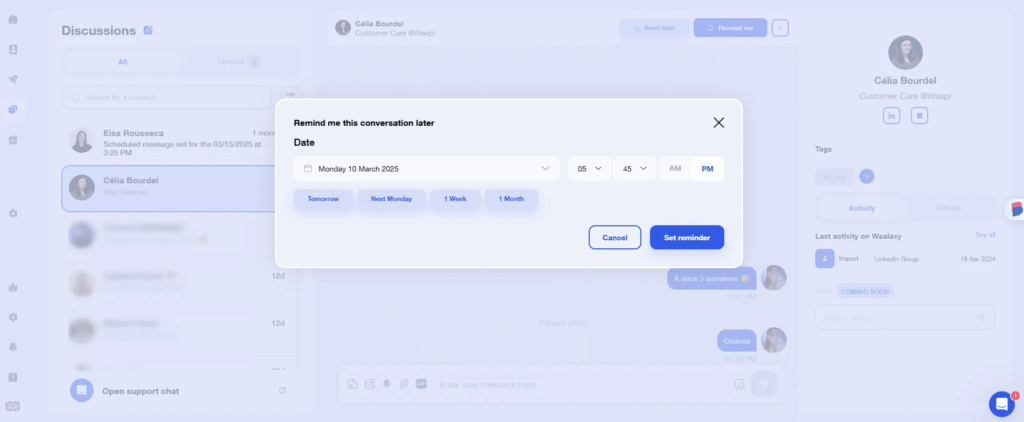
Task: Open the Details tab in contact panel
Action: [948, 208]
